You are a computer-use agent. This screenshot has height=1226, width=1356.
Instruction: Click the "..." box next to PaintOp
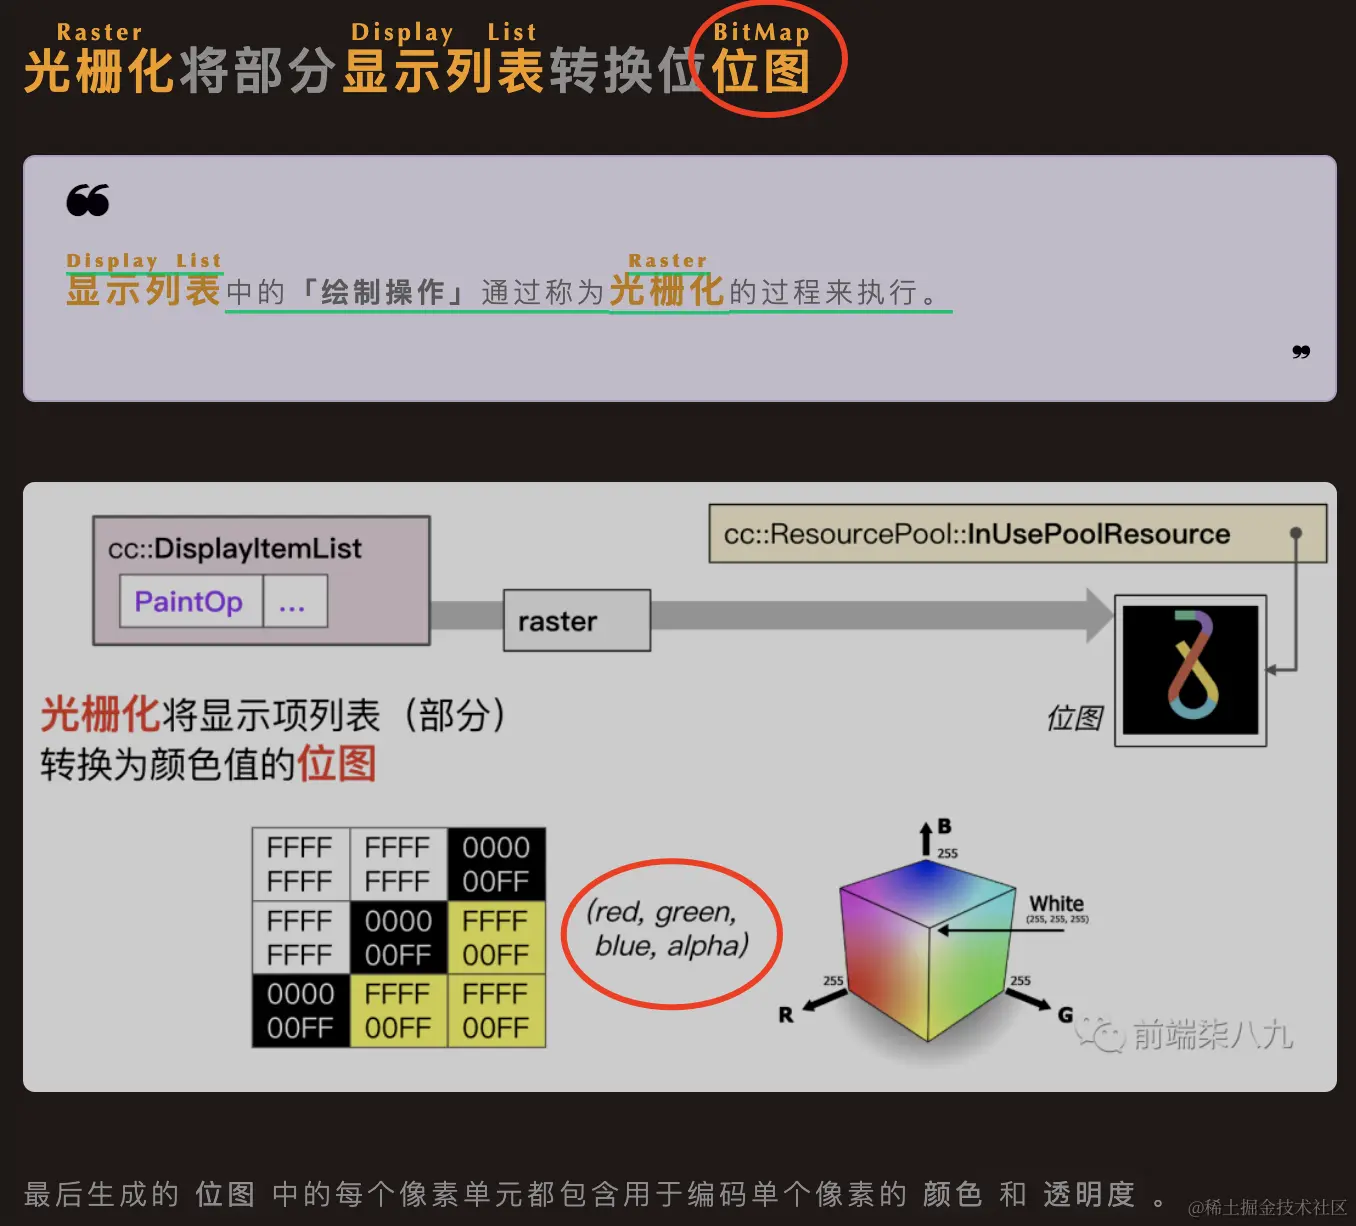295,601
